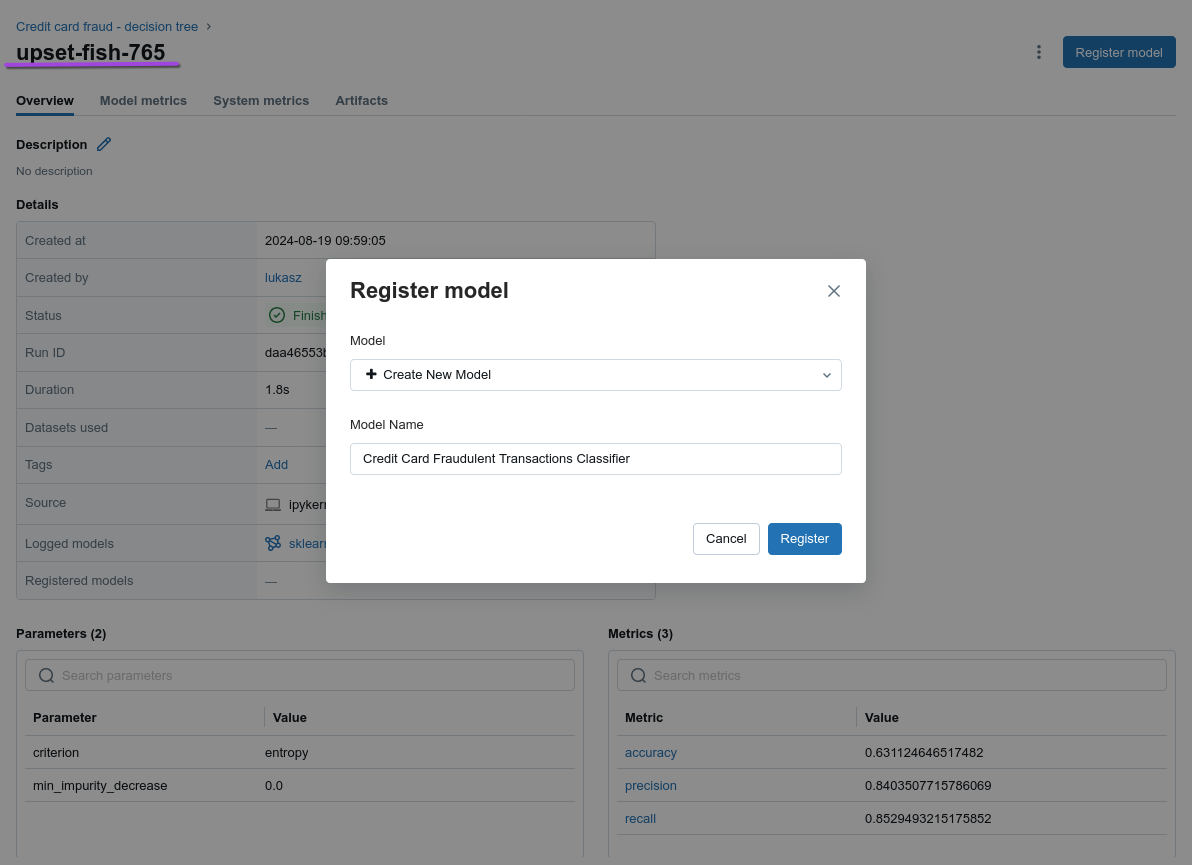
Task: Click the chevron arrow of Model dropdown
Action: coord(826,375)
